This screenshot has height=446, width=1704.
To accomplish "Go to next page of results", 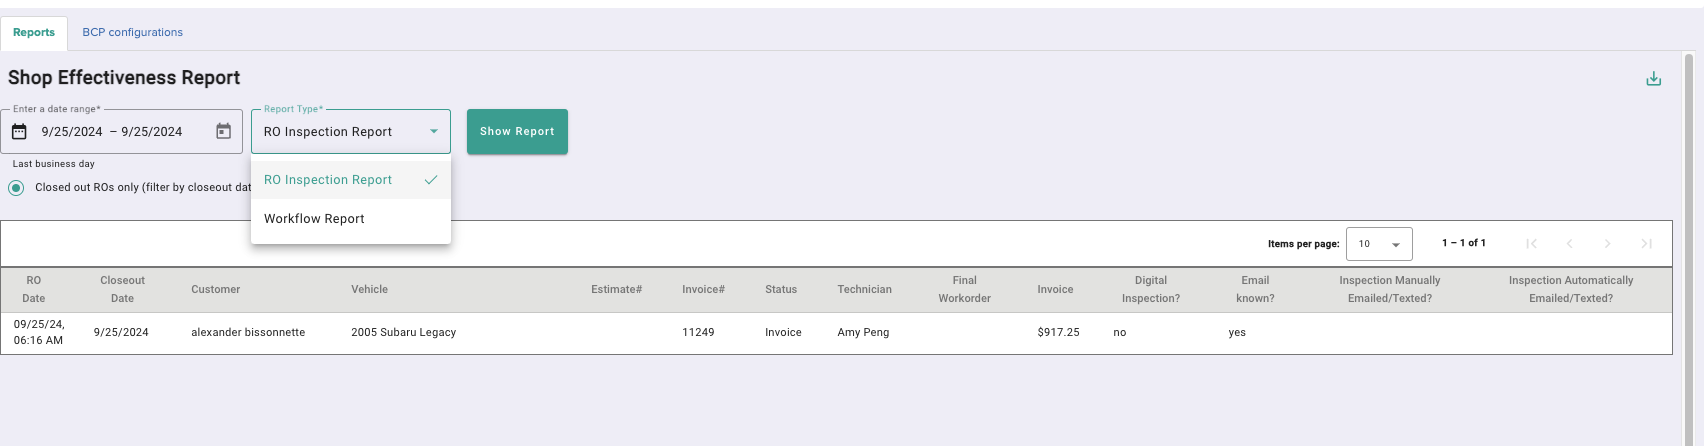I will tap(1607, 243).
